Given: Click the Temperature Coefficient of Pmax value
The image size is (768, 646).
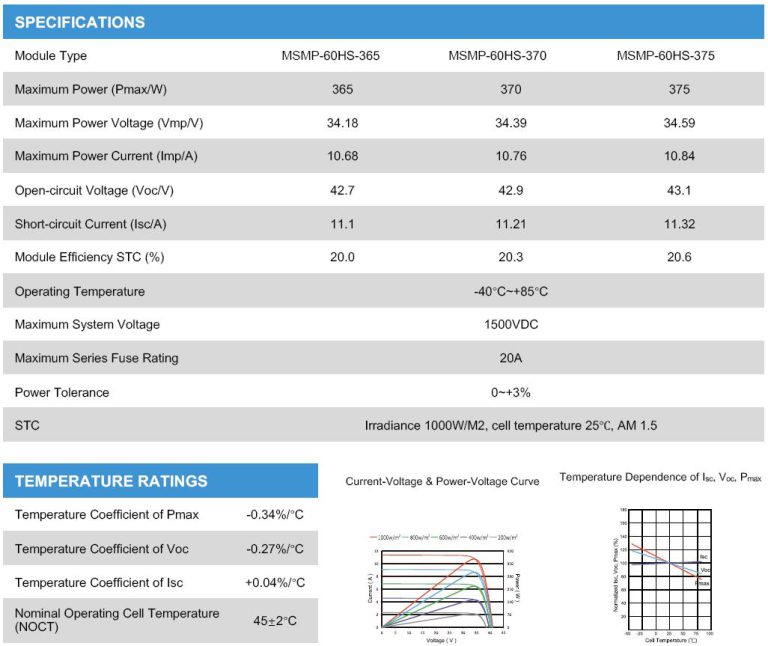Looking at the screenshot, I should pyautogui.click(x=274, y=515).
